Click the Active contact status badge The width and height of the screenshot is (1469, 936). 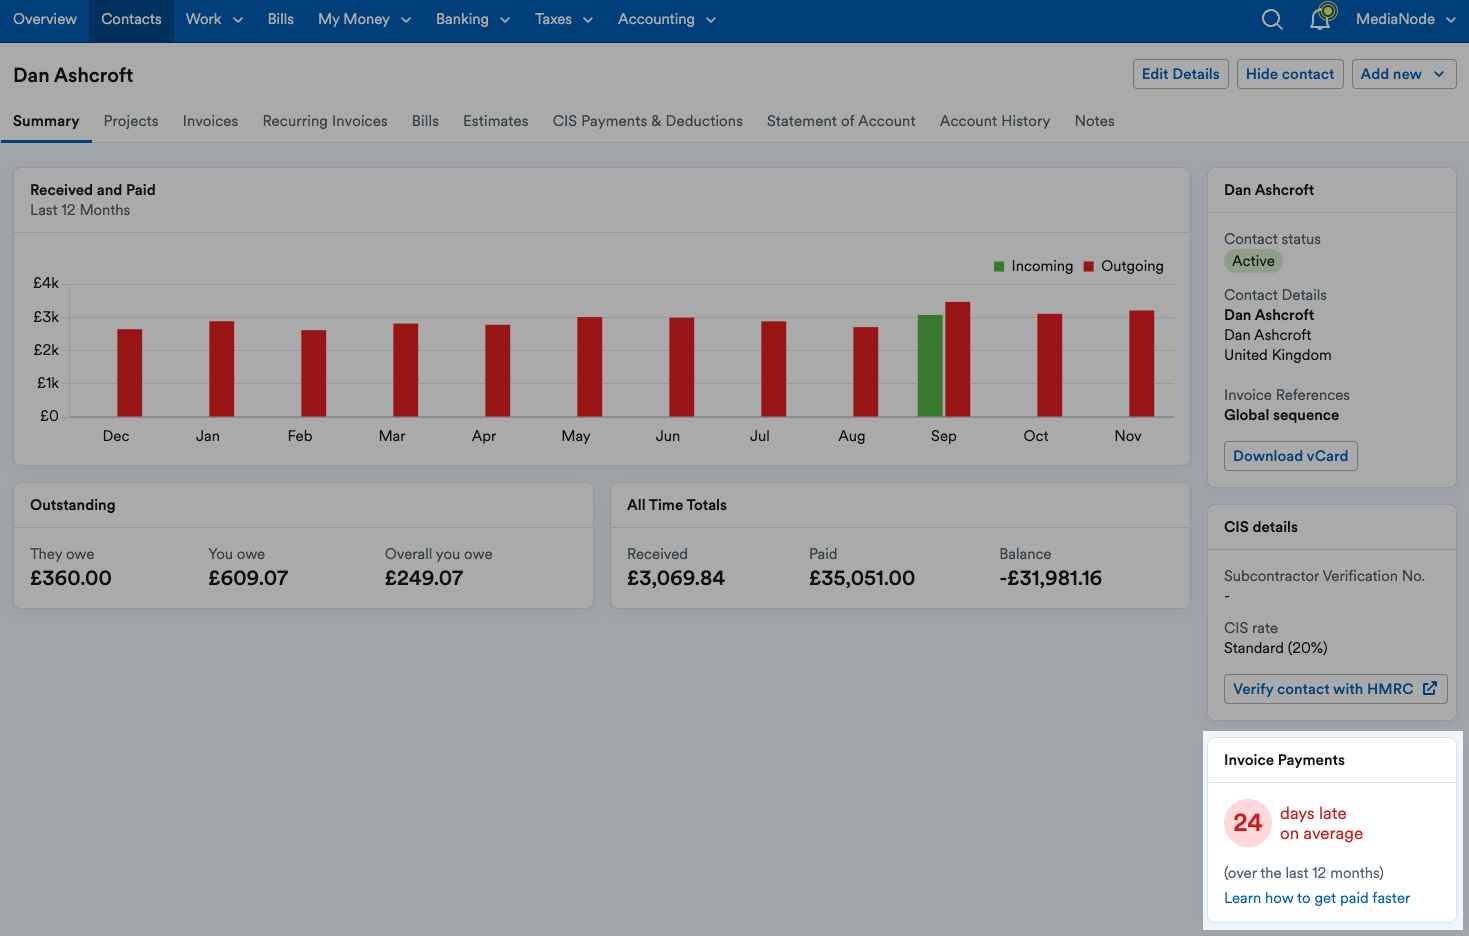(1253, 261)
